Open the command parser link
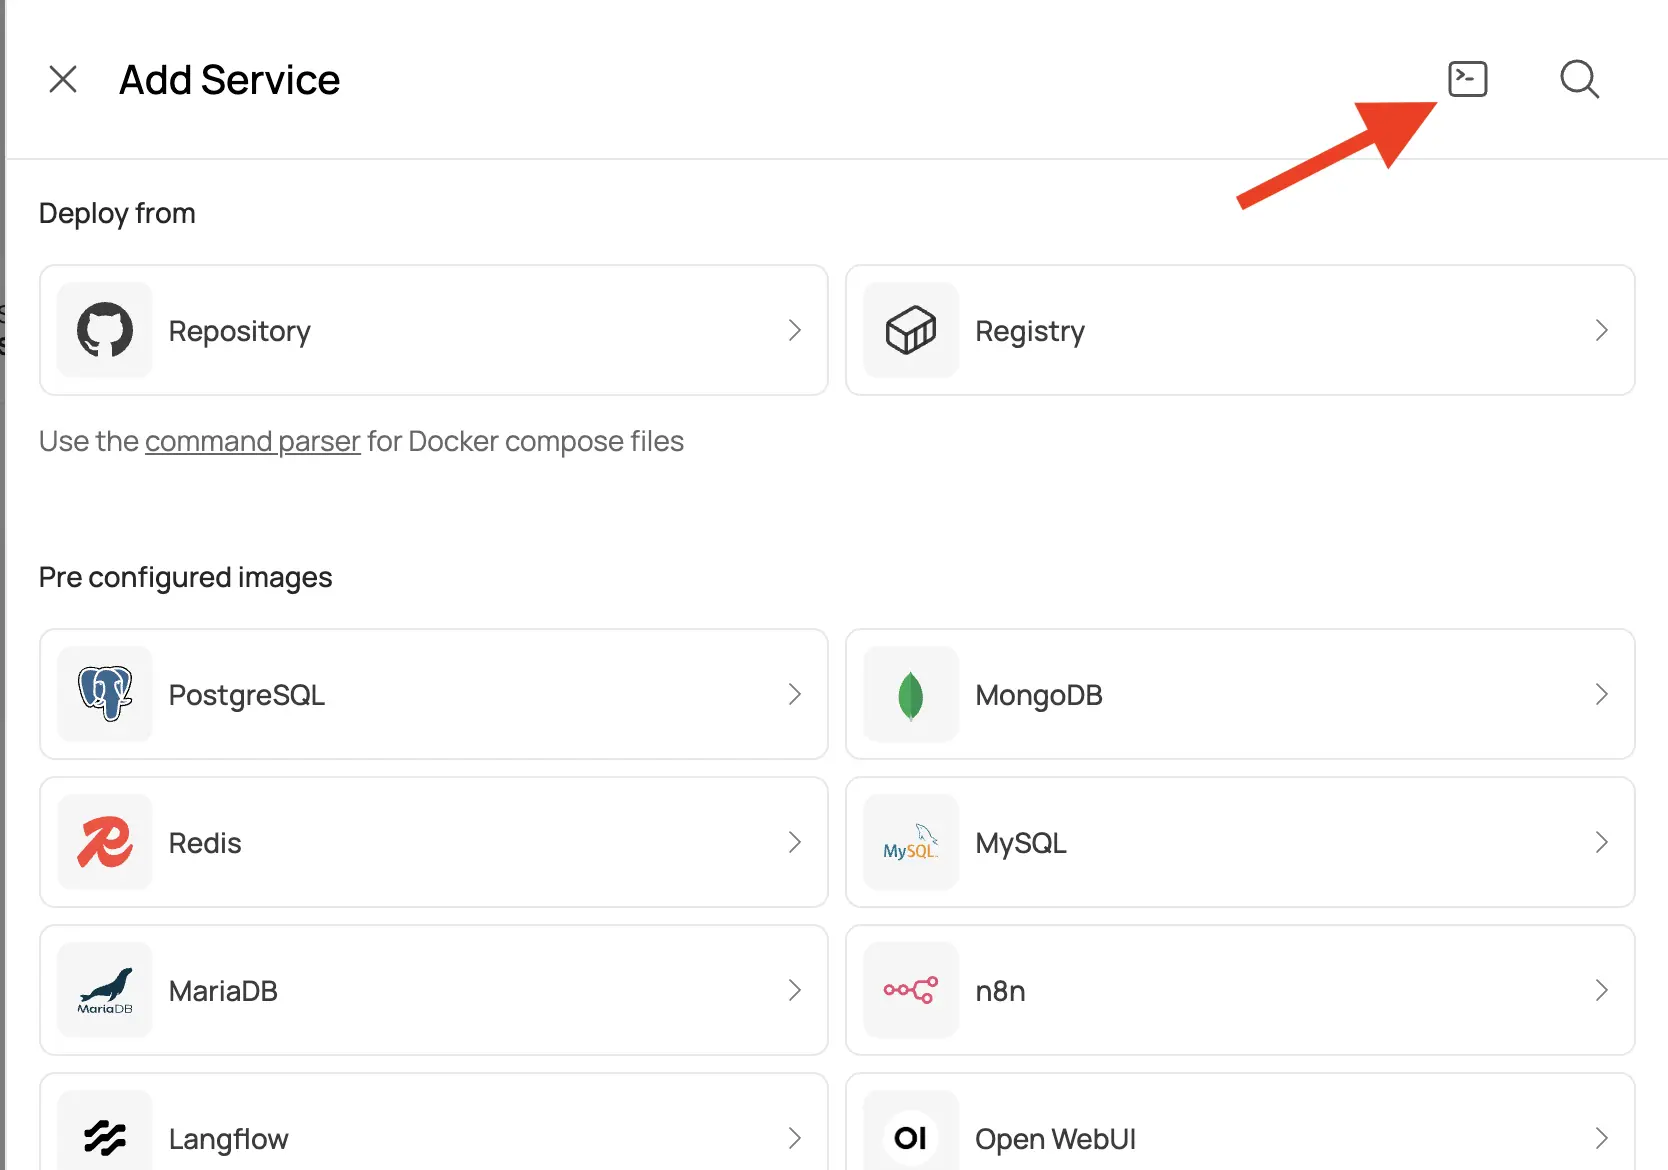This screenshot has width=1668, height=1170. pyautogui.click(x=252, y=441)
